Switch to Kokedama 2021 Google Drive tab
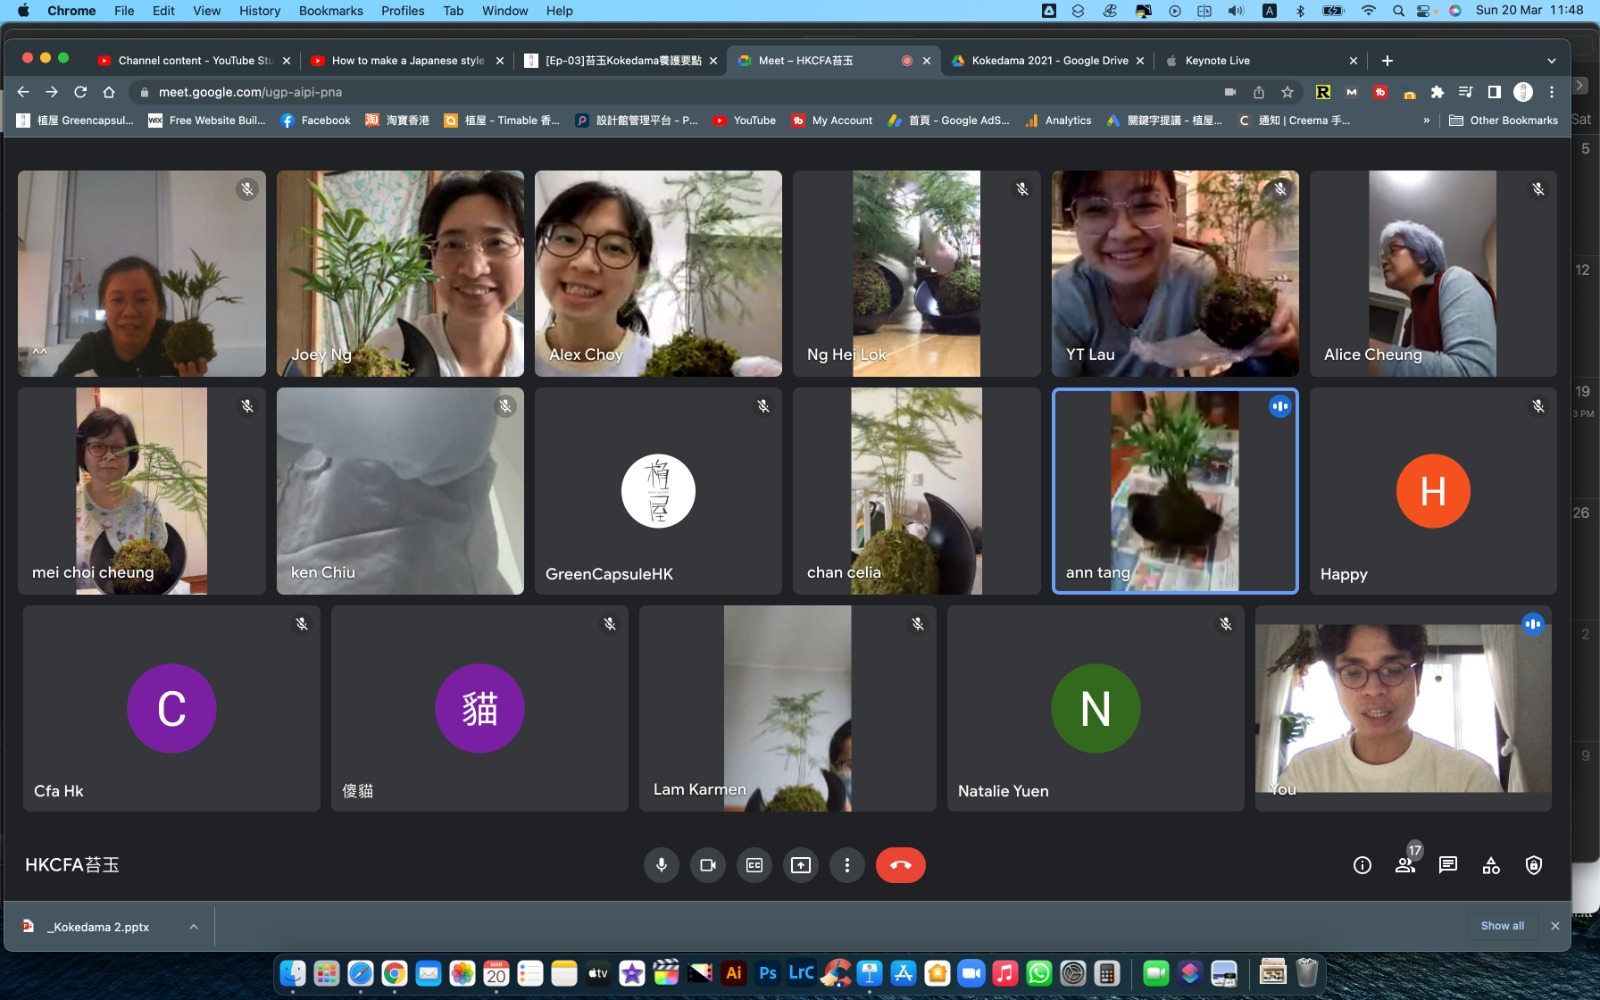The height and width of the screenshot is (1000, 1600). 1048,60
